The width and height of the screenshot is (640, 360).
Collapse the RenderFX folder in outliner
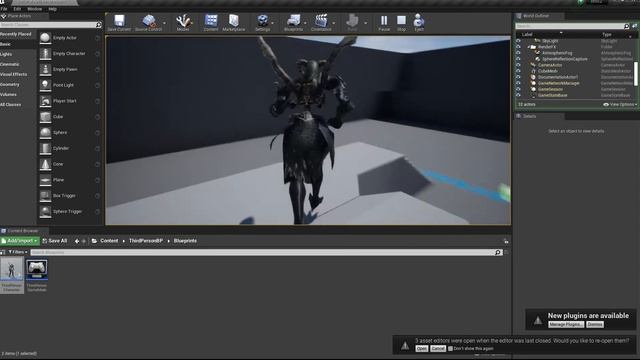529,47
